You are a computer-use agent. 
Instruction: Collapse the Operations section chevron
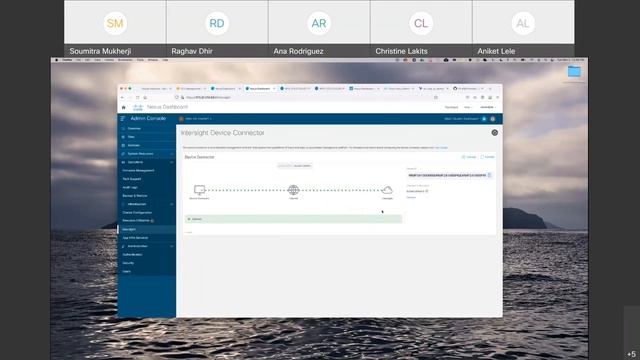(172, 162)
